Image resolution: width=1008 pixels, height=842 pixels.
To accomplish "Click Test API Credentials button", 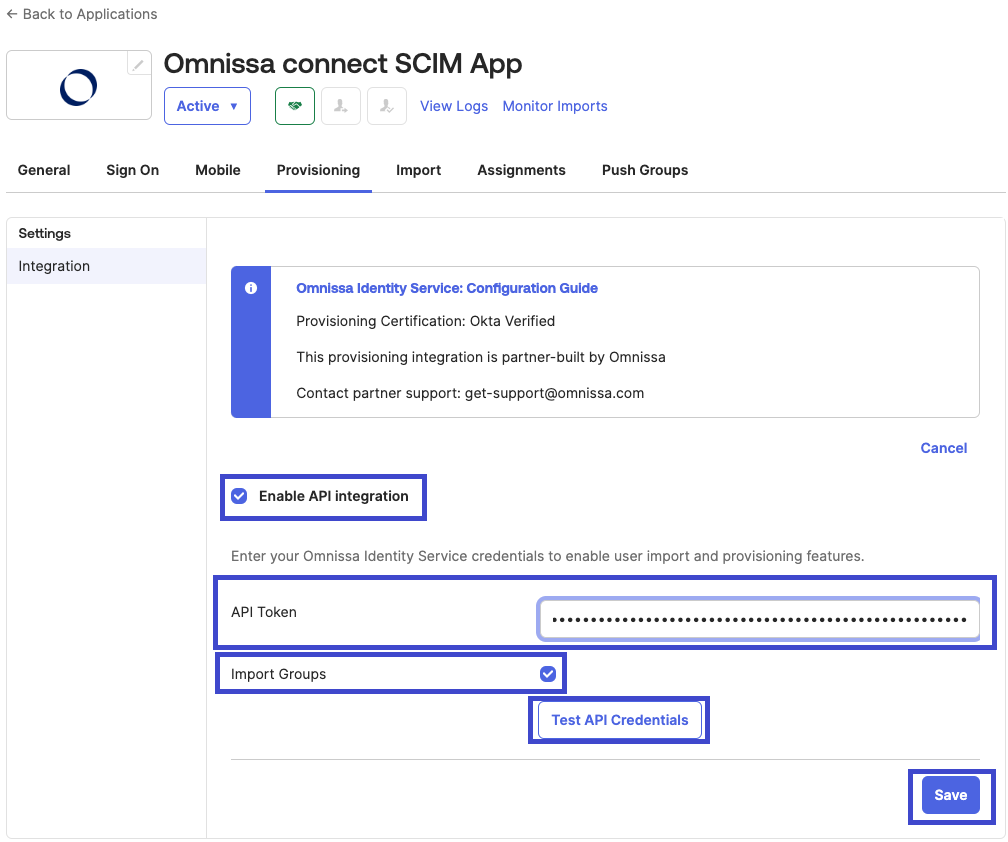I will (x=620, y=720).
